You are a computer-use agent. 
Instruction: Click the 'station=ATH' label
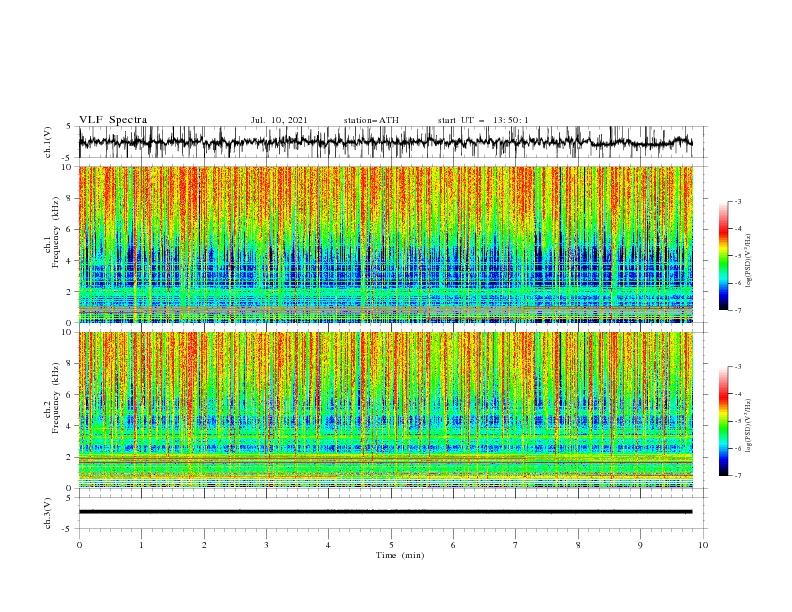pos(371,120)
